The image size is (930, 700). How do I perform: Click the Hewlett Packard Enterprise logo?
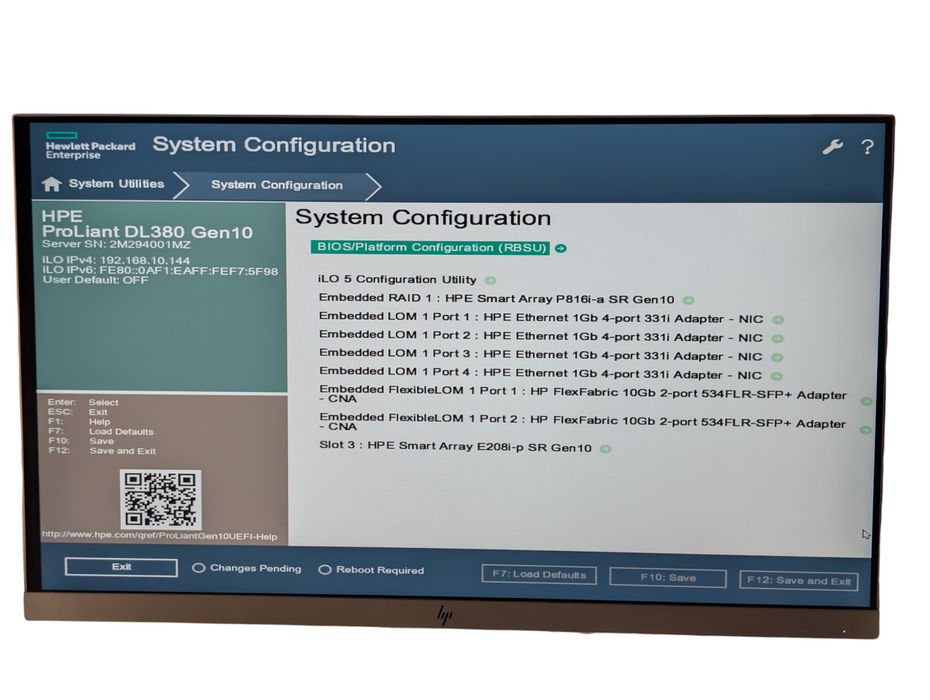pyautogui.click(x=90, y=145)
